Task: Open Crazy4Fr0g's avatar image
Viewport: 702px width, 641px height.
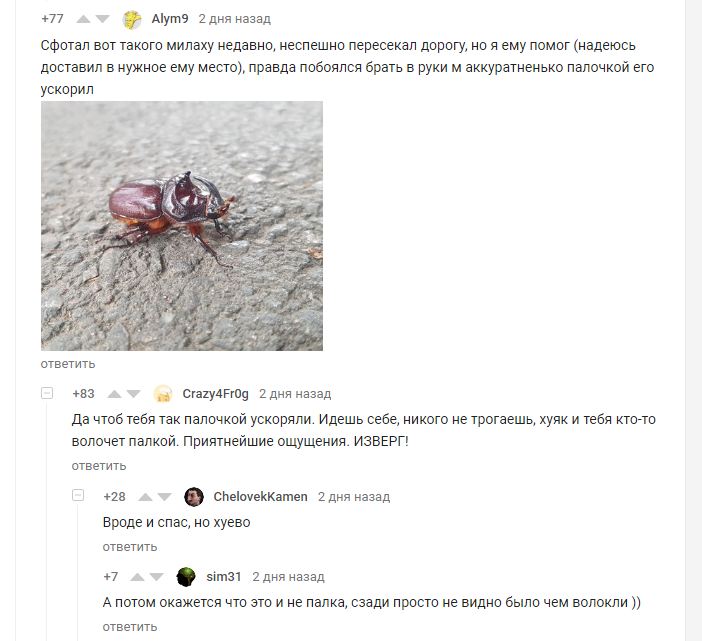Action: click(163, 394)
